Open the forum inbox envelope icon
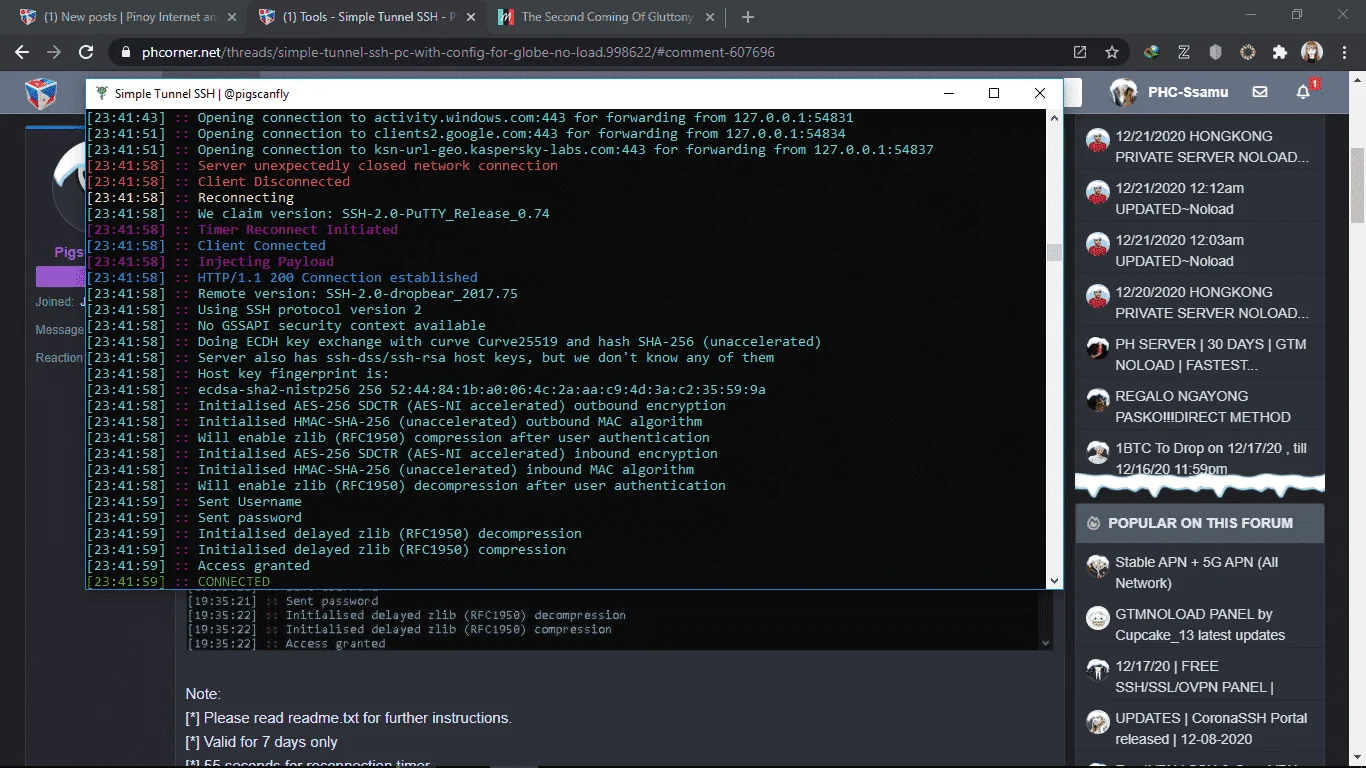 1260,92
